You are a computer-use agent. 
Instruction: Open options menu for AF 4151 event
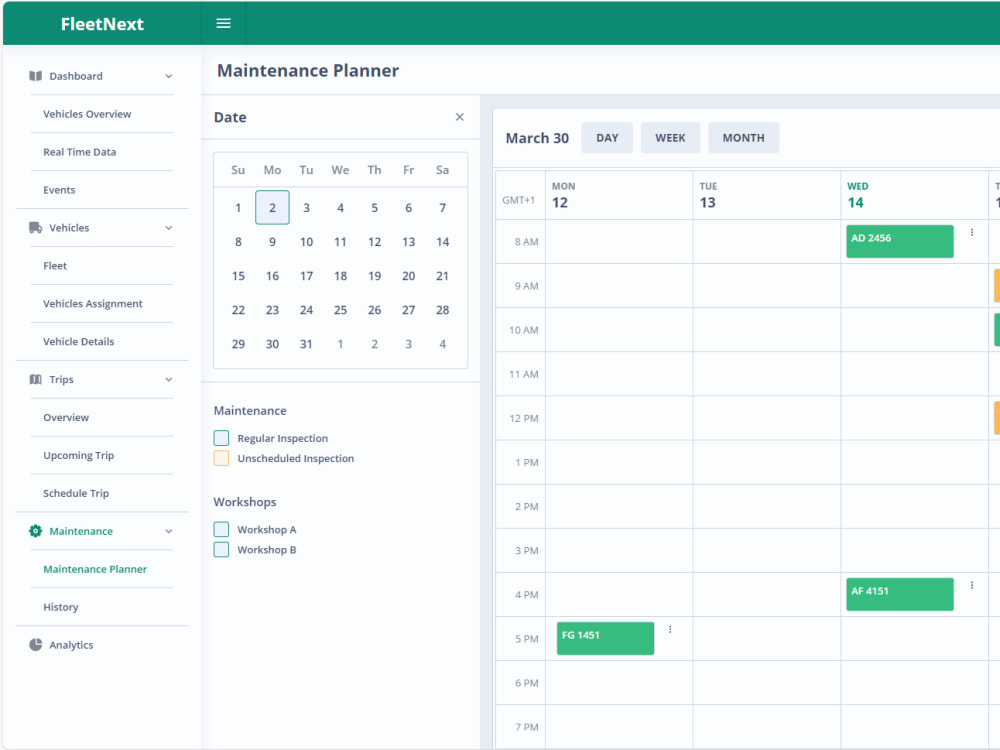click(x=972, y=585)
